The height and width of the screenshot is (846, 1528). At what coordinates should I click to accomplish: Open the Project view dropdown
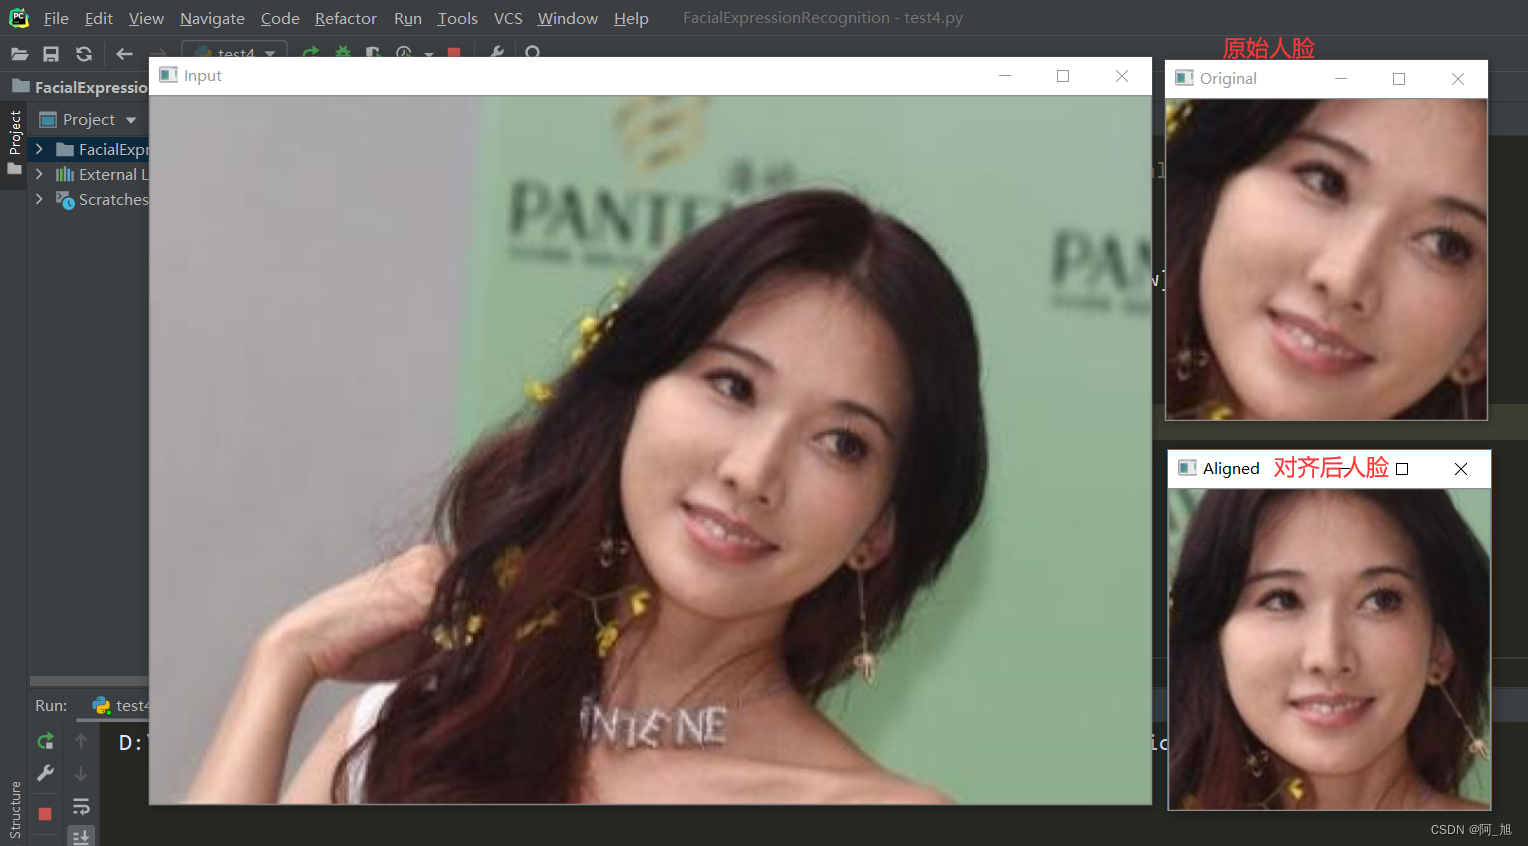tap(131, 120)
